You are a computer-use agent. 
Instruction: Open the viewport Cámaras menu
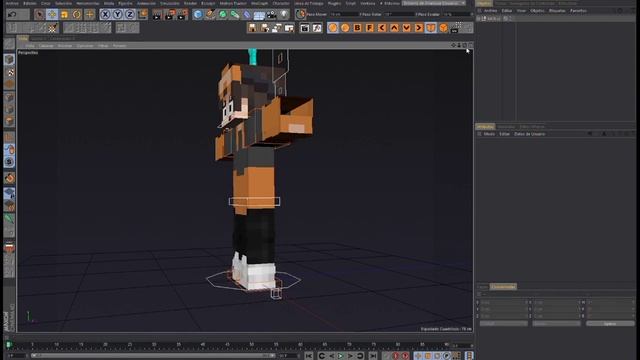pos(46,46)
